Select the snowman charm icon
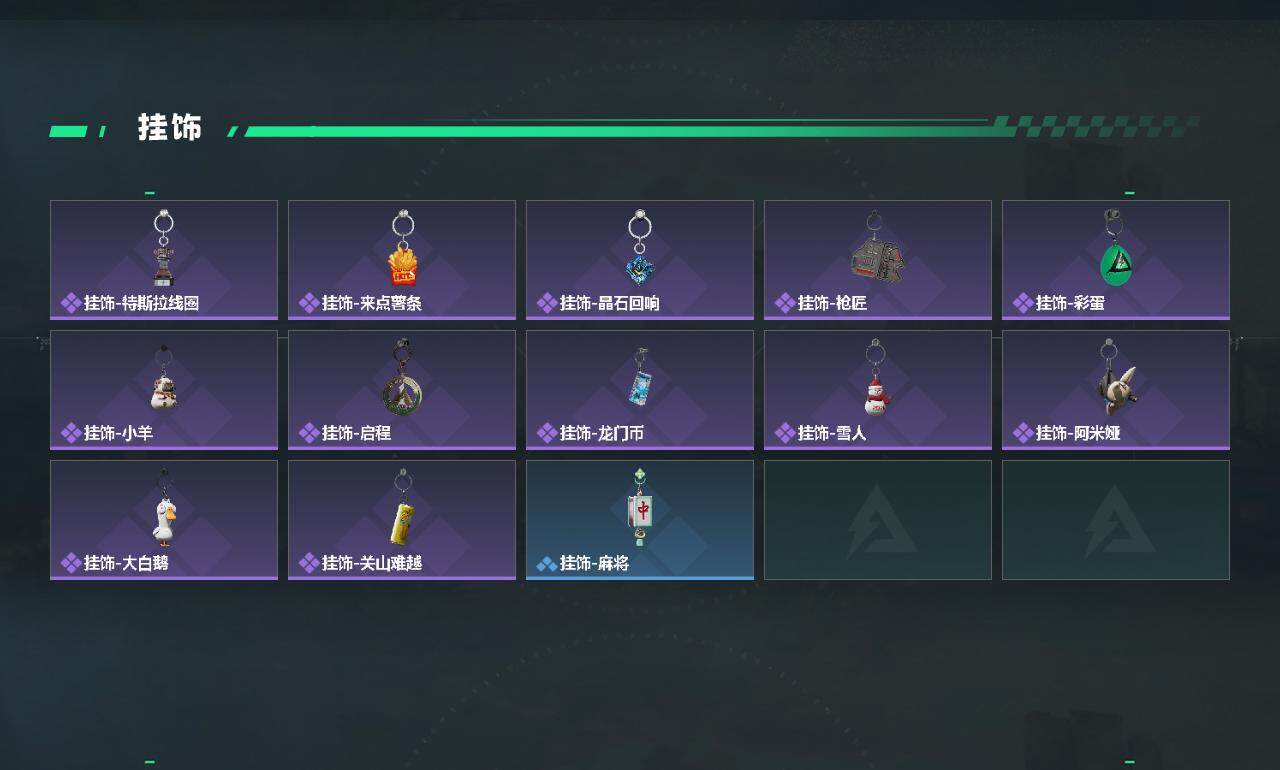 click(x=877, y=377)
